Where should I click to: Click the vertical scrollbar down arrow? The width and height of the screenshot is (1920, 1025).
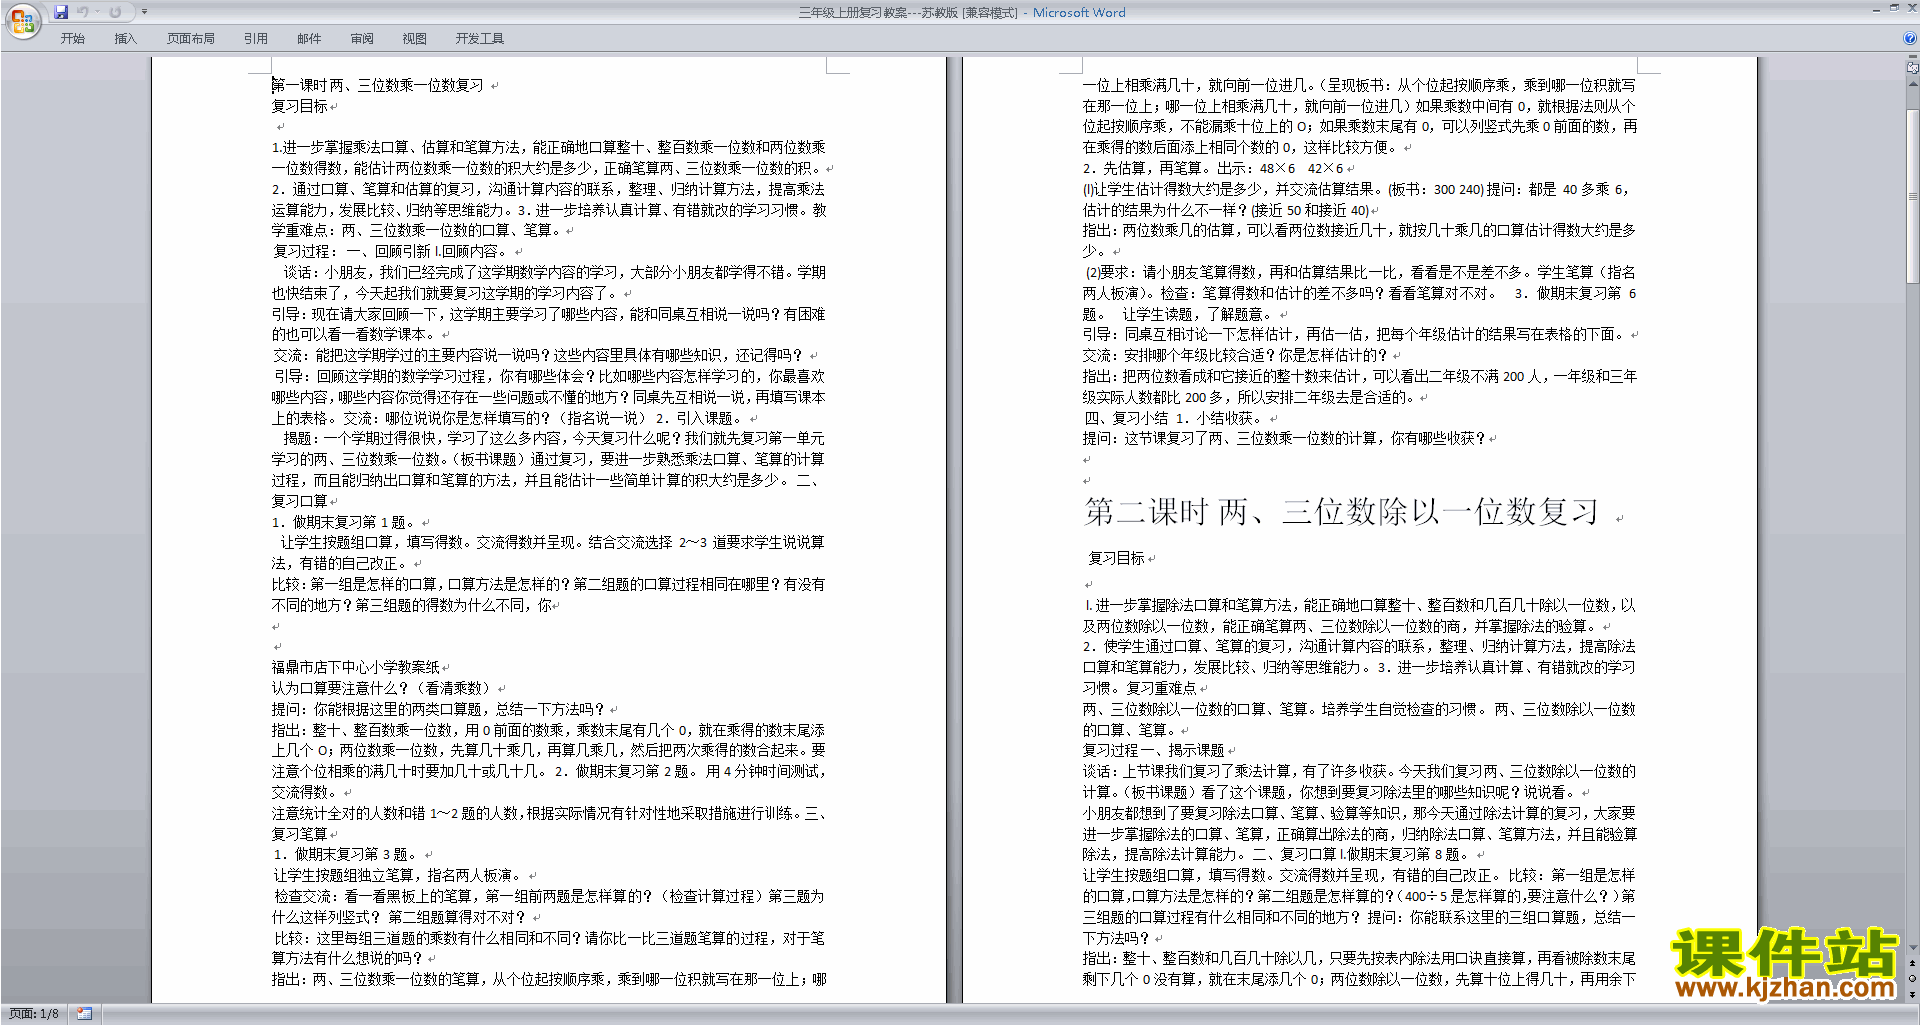pos(1913,947)
